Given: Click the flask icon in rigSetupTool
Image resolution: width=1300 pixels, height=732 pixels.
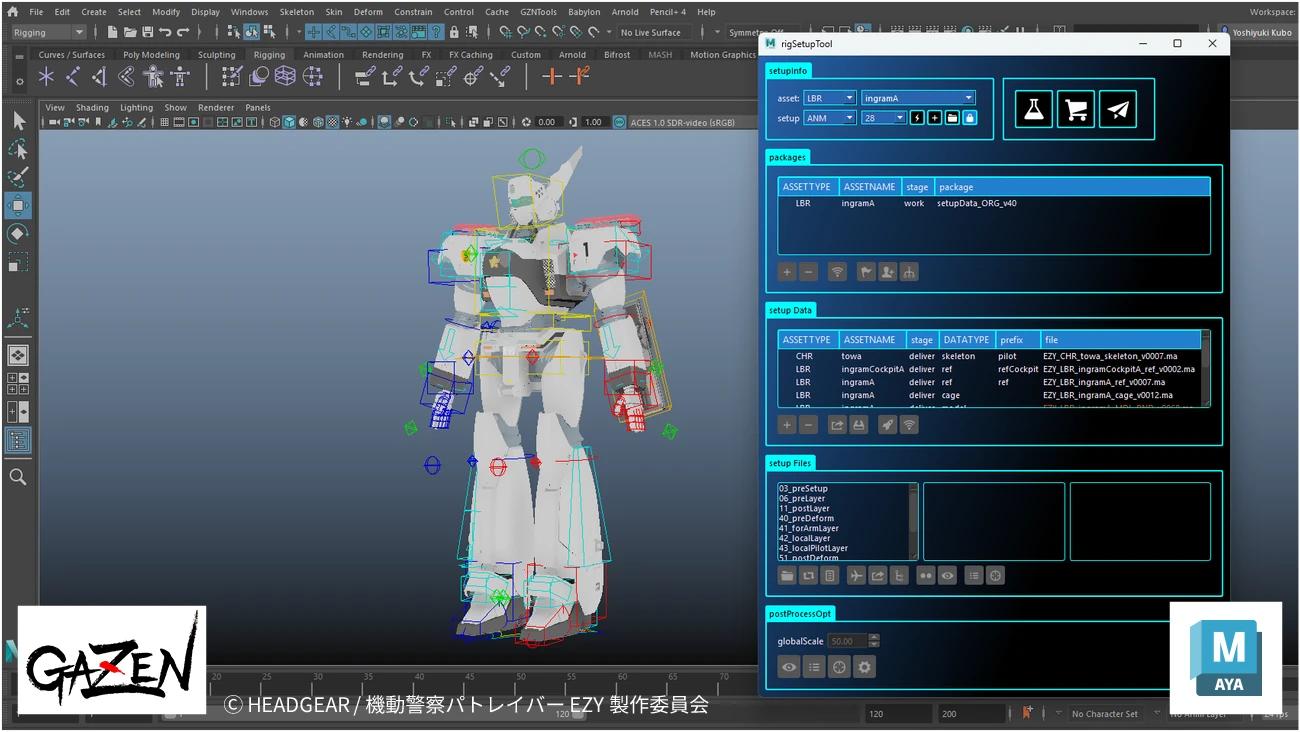Looking at the screenshot, I should [x=1034, y=109].
